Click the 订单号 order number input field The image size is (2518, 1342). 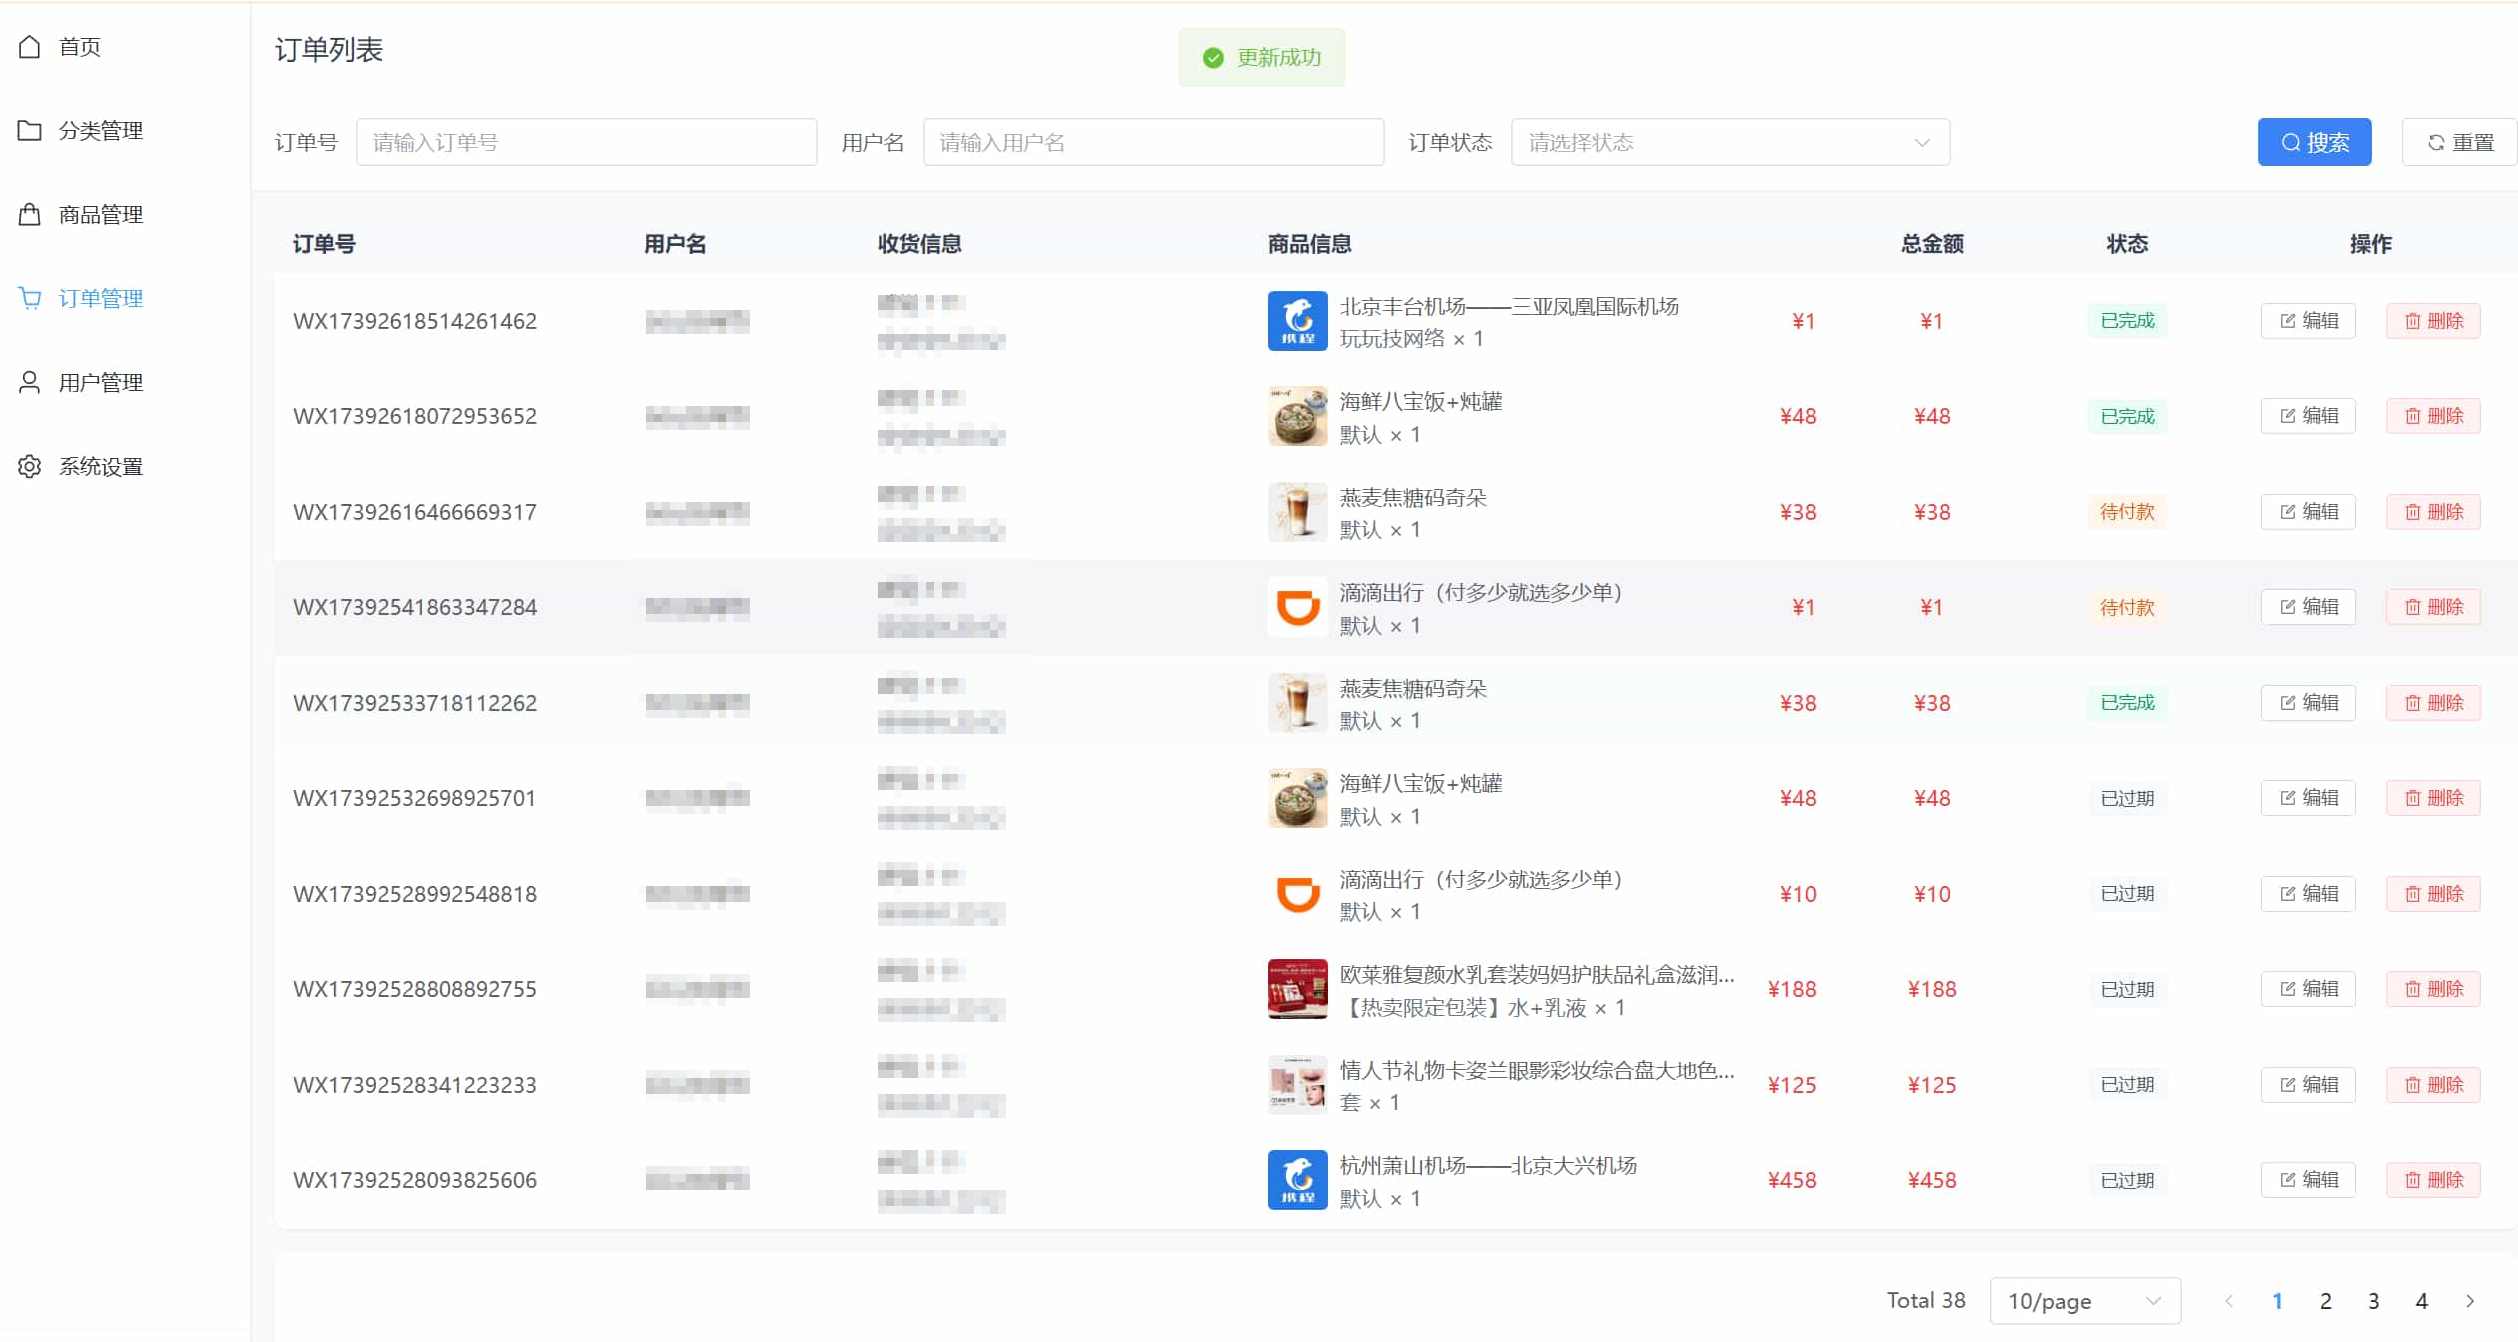pos(587,141)
